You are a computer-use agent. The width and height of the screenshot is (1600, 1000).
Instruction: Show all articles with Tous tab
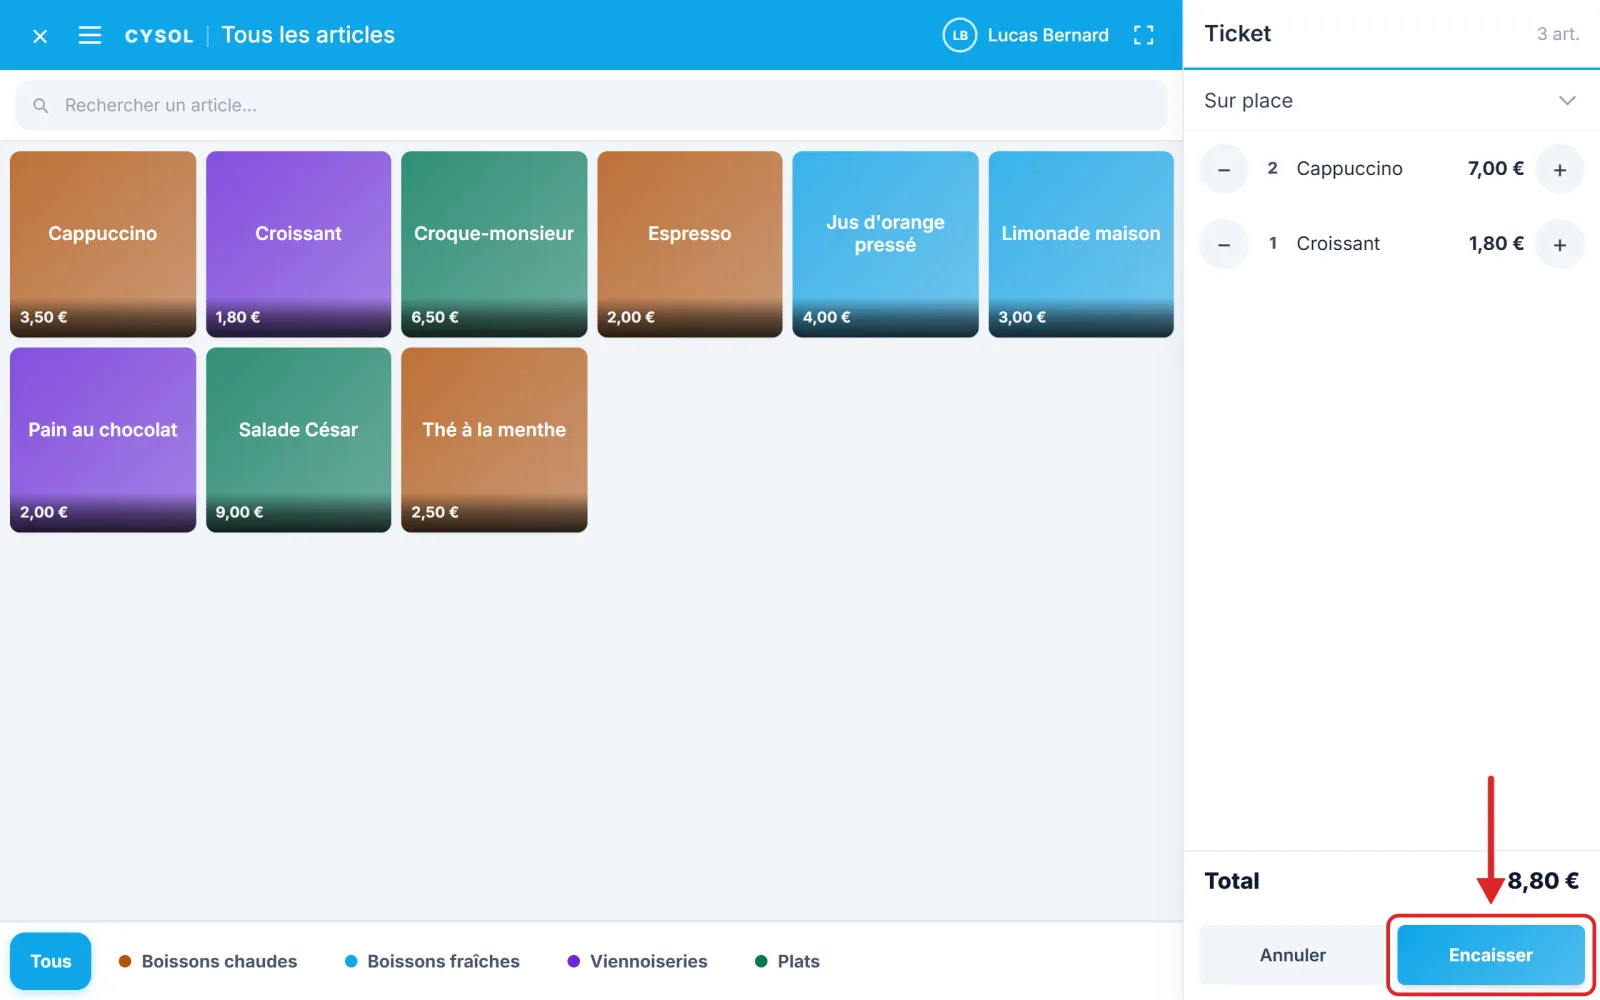coord(51,961)
